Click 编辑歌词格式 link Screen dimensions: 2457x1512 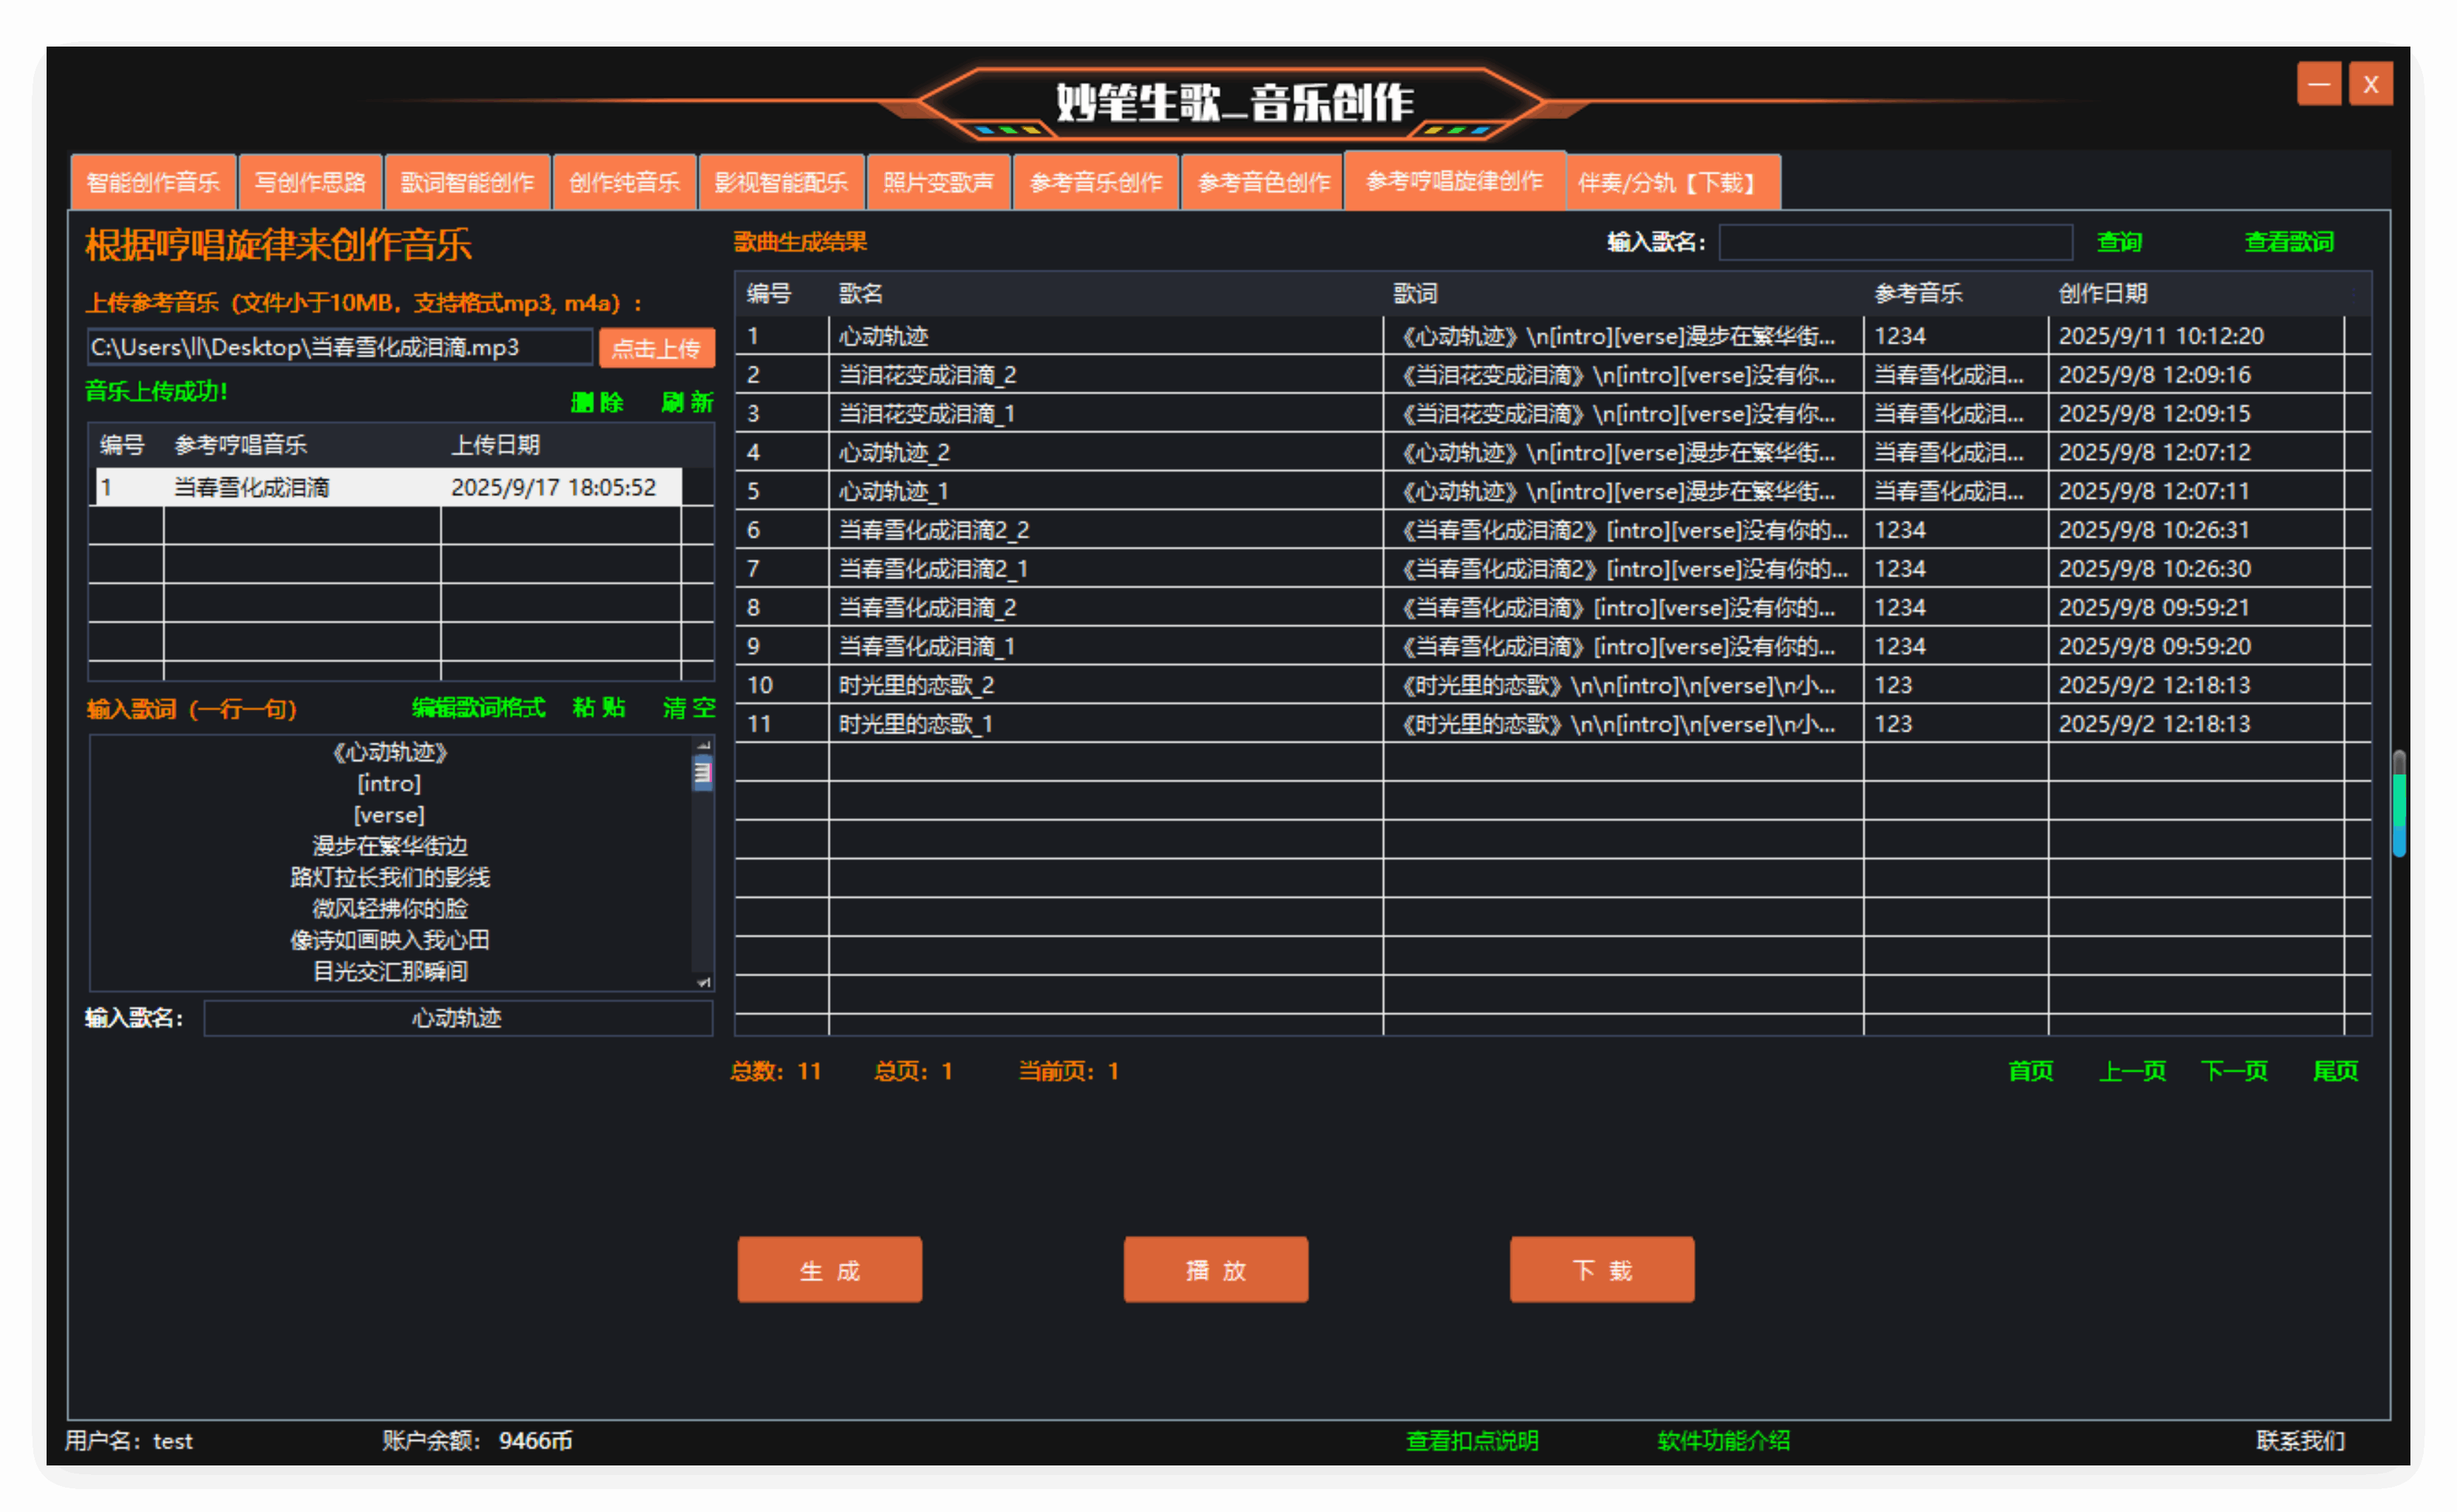coord(478,708)
